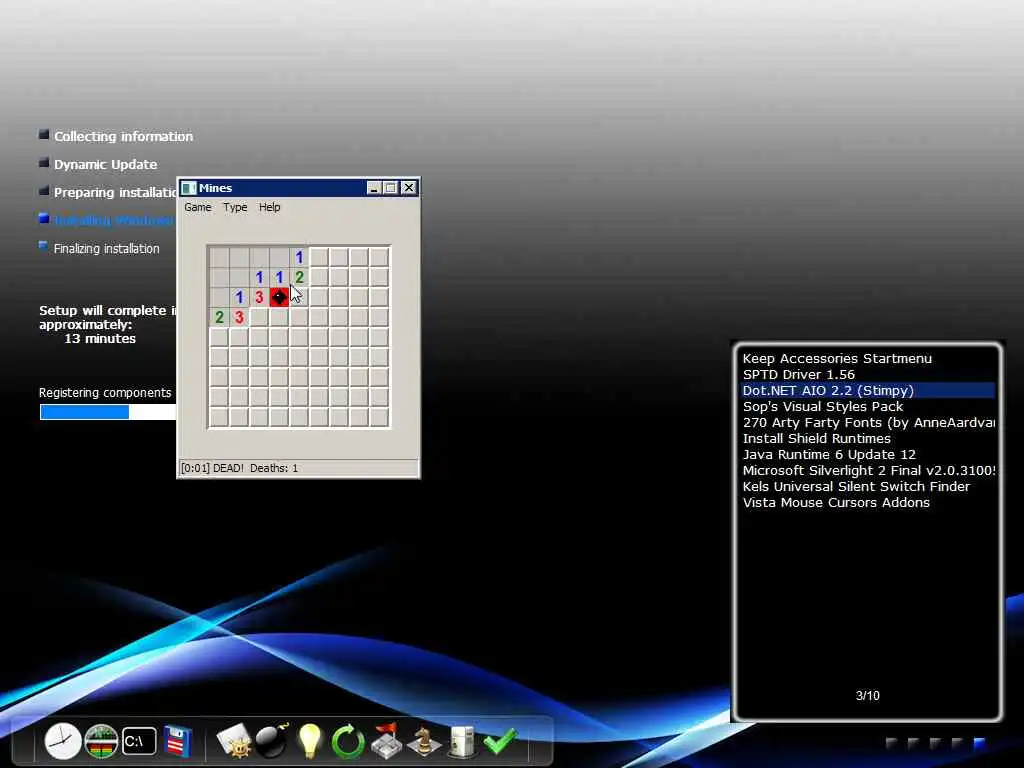Open the Game menu in Mines
The width and height of the screenshot is (1024, 768).
point(197,207)
